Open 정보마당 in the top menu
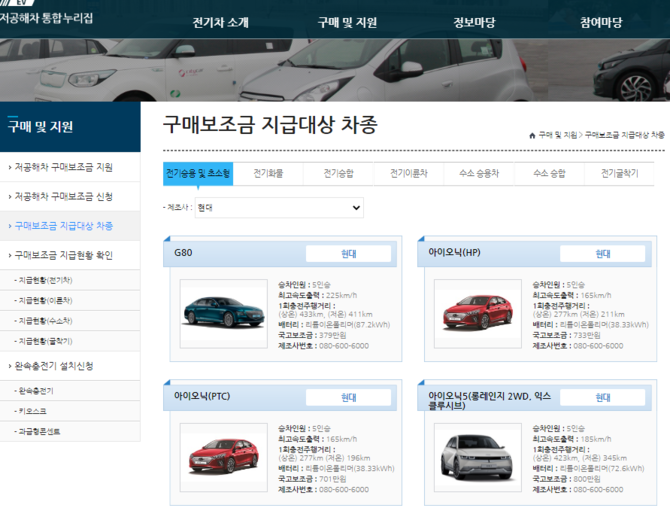 [x=475, y=22]
